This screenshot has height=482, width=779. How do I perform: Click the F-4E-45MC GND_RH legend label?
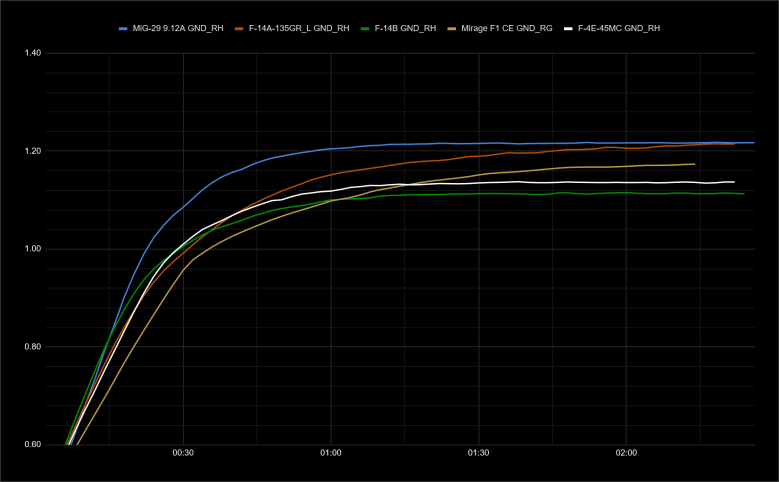620,29
